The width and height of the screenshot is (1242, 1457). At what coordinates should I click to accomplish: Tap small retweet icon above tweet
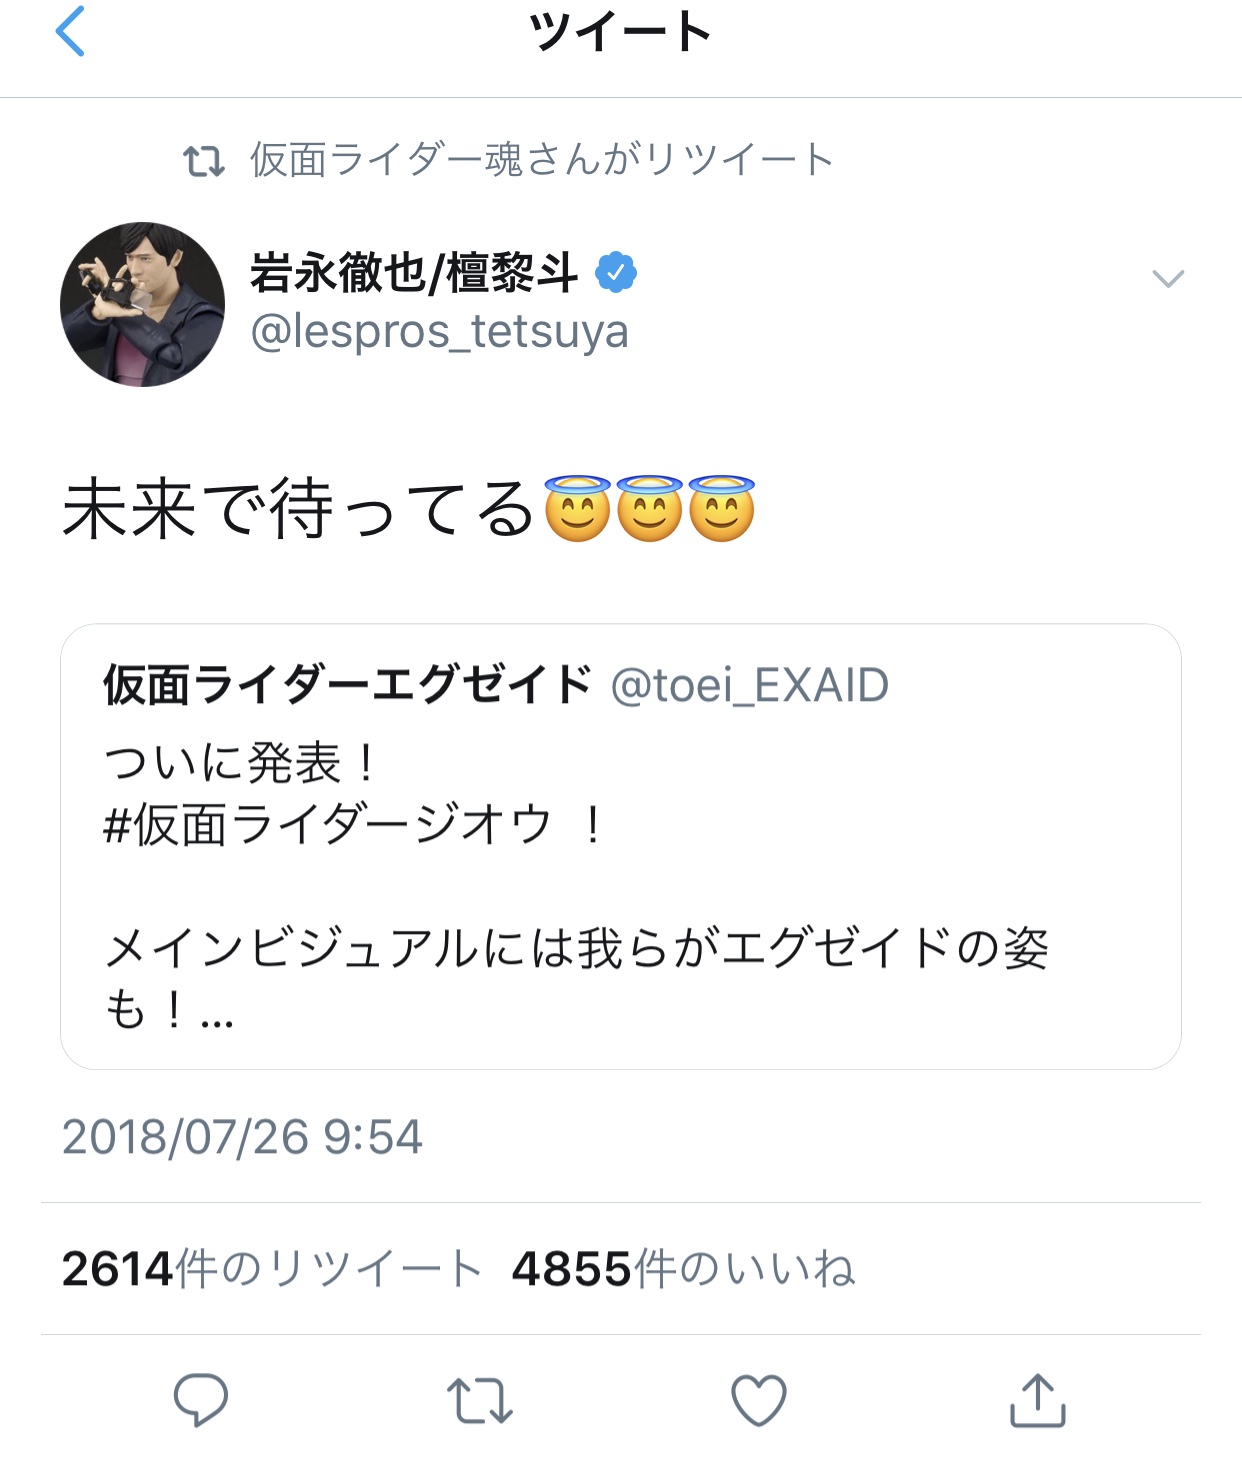(204, 161)
